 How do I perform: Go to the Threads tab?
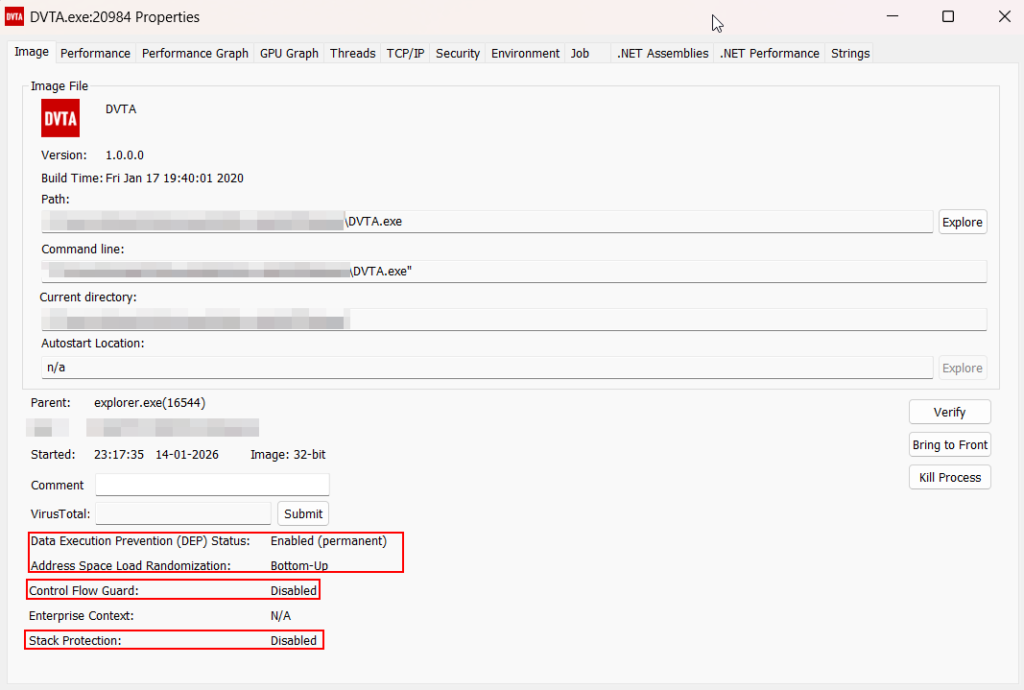pos(353,53)
